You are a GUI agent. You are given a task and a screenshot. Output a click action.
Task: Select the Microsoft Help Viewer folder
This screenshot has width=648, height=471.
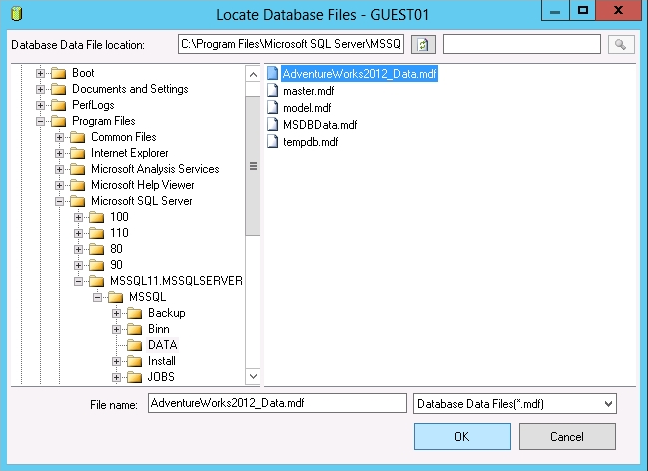[143, 185]
